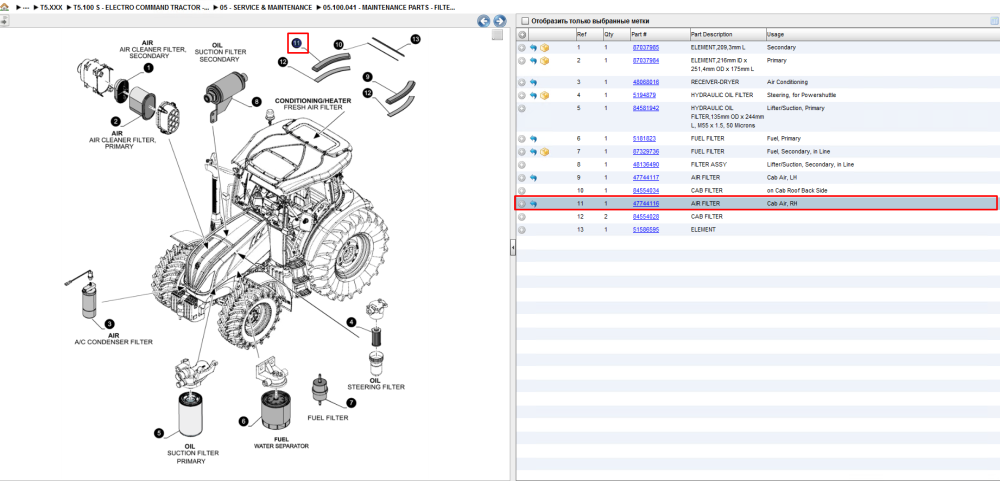Enable 'Отобразить только выбранные метки' checkbox
The width and height of the screenshot is (1000, 481).
click(525, 21)
